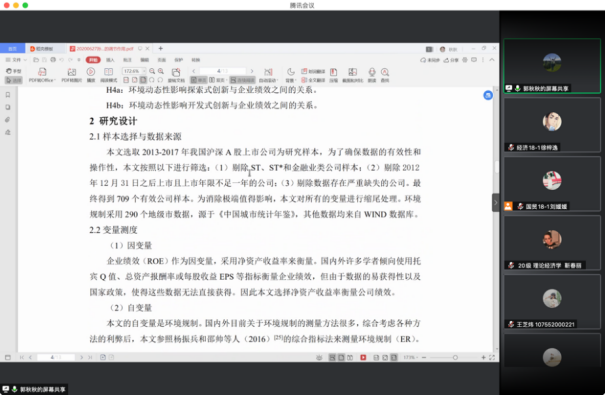Click the PDF转图片 export icon
Screen dimensions: 606x395
71,75
